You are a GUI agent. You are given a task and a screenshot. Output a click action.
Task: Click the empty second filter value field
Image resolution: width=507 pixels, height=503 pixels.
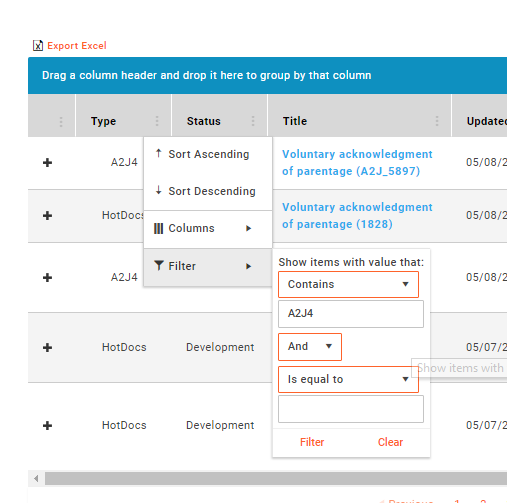[x=351, y=409]
